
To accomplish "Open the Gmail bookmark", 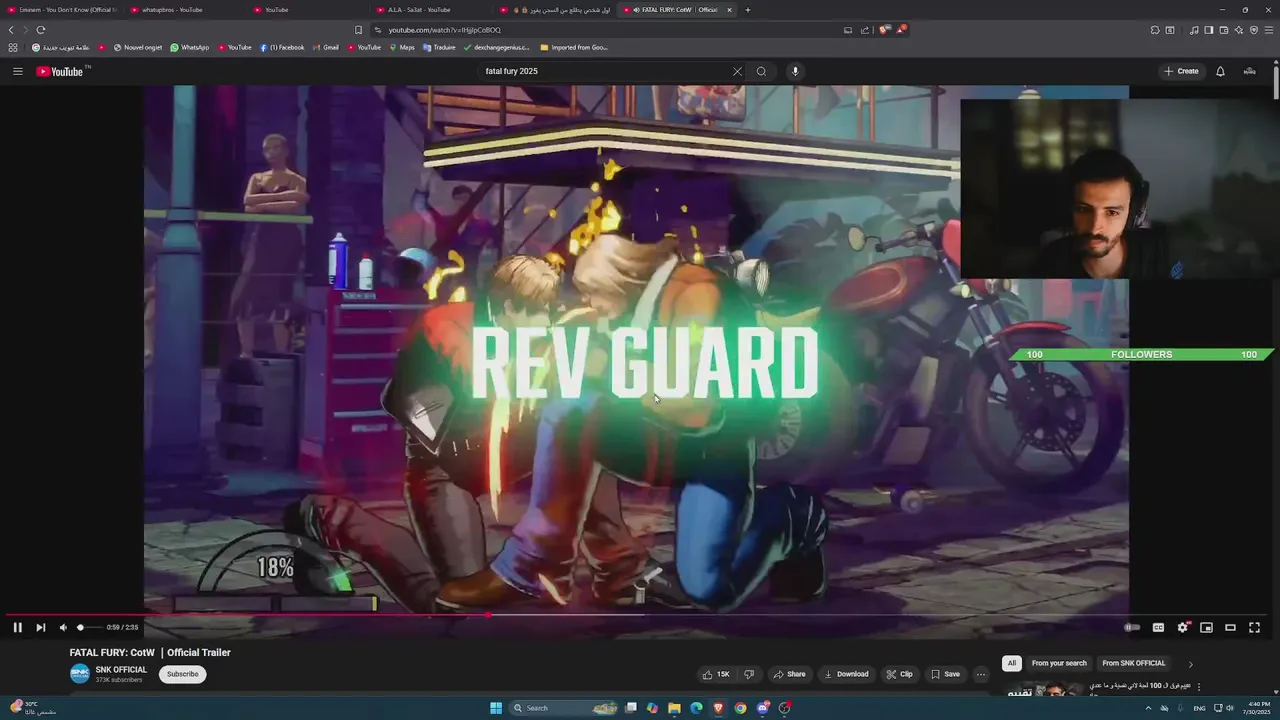I will coord(326,47).
